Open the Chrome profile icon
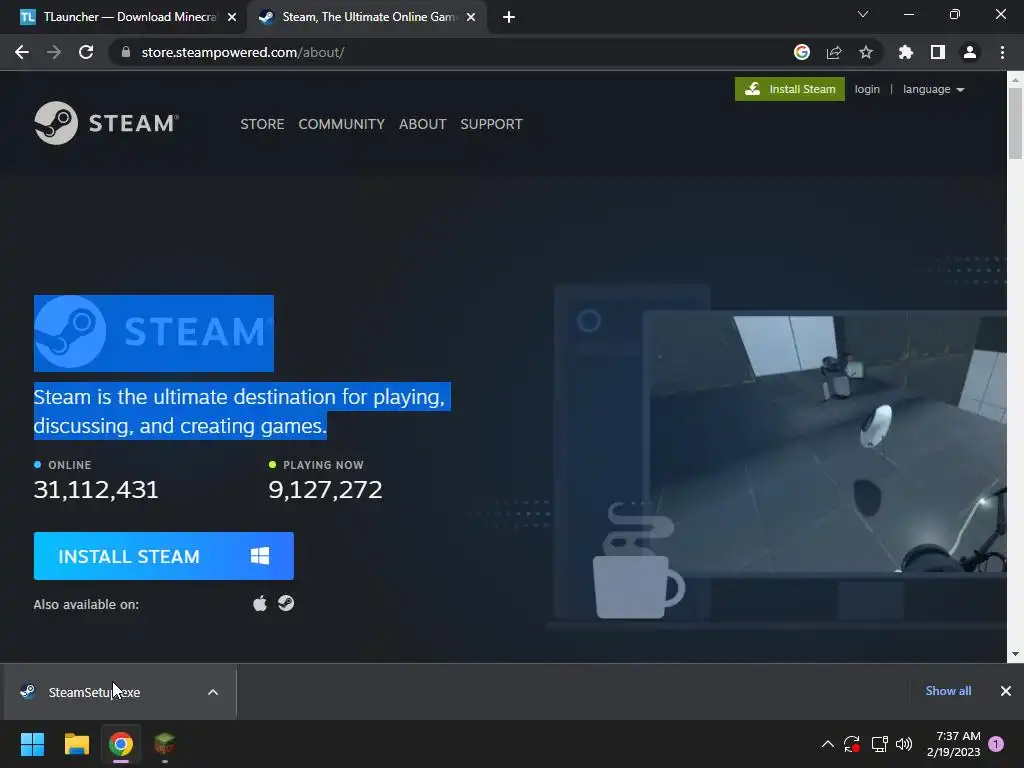The width and height of the screenshot is (1024, 768). coord(970,52)
